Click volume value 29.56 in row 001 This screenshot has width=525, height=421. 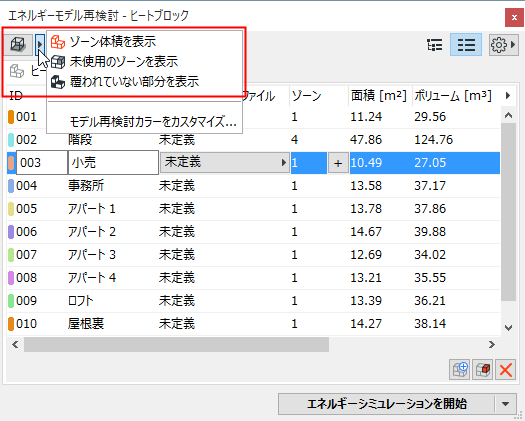click(430, 117)
